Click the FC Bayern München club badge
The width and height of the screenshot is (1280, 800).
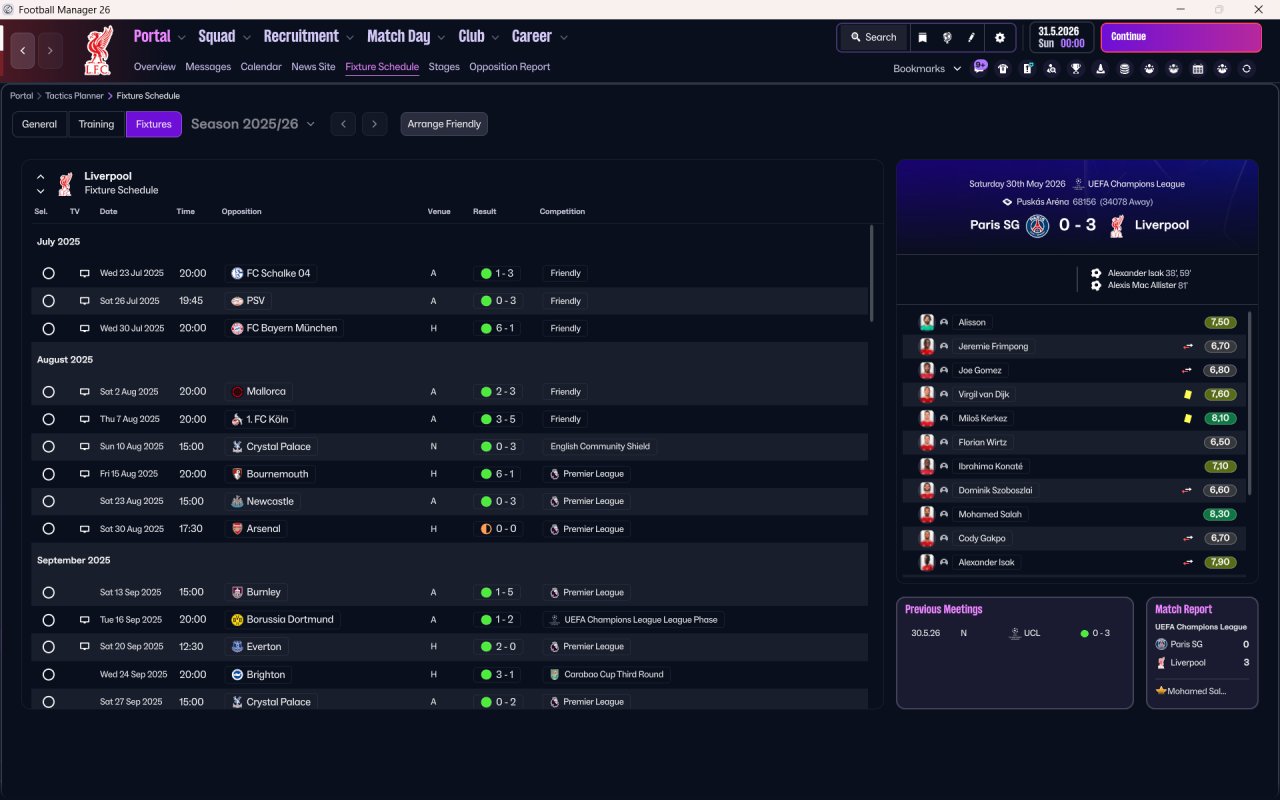pos(237,328)
